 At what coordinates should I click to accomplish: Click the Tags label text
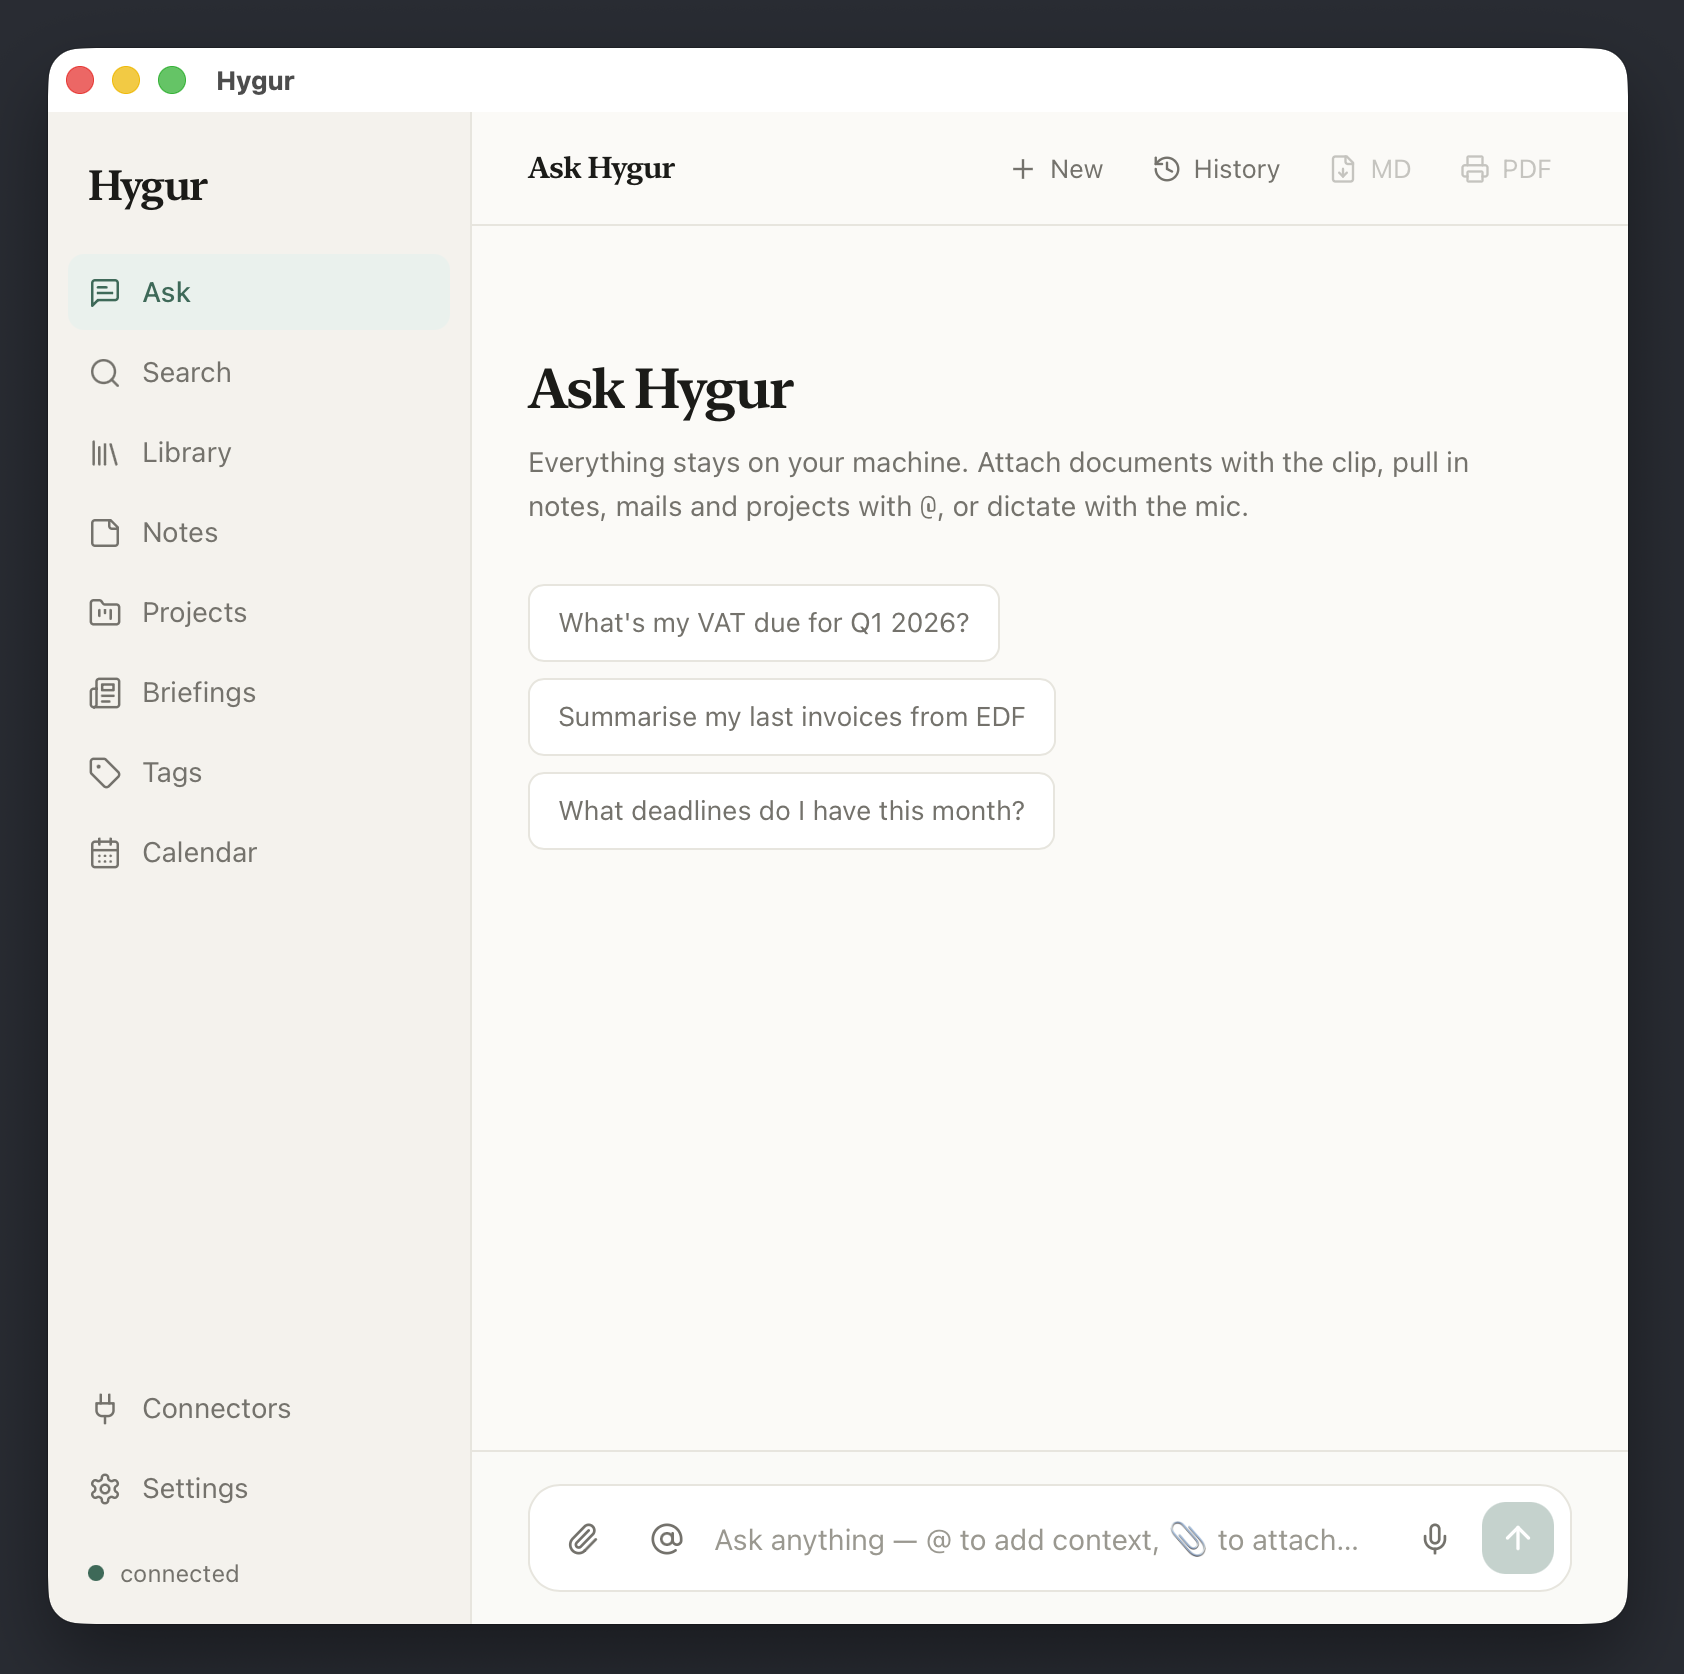coord(172,772)
